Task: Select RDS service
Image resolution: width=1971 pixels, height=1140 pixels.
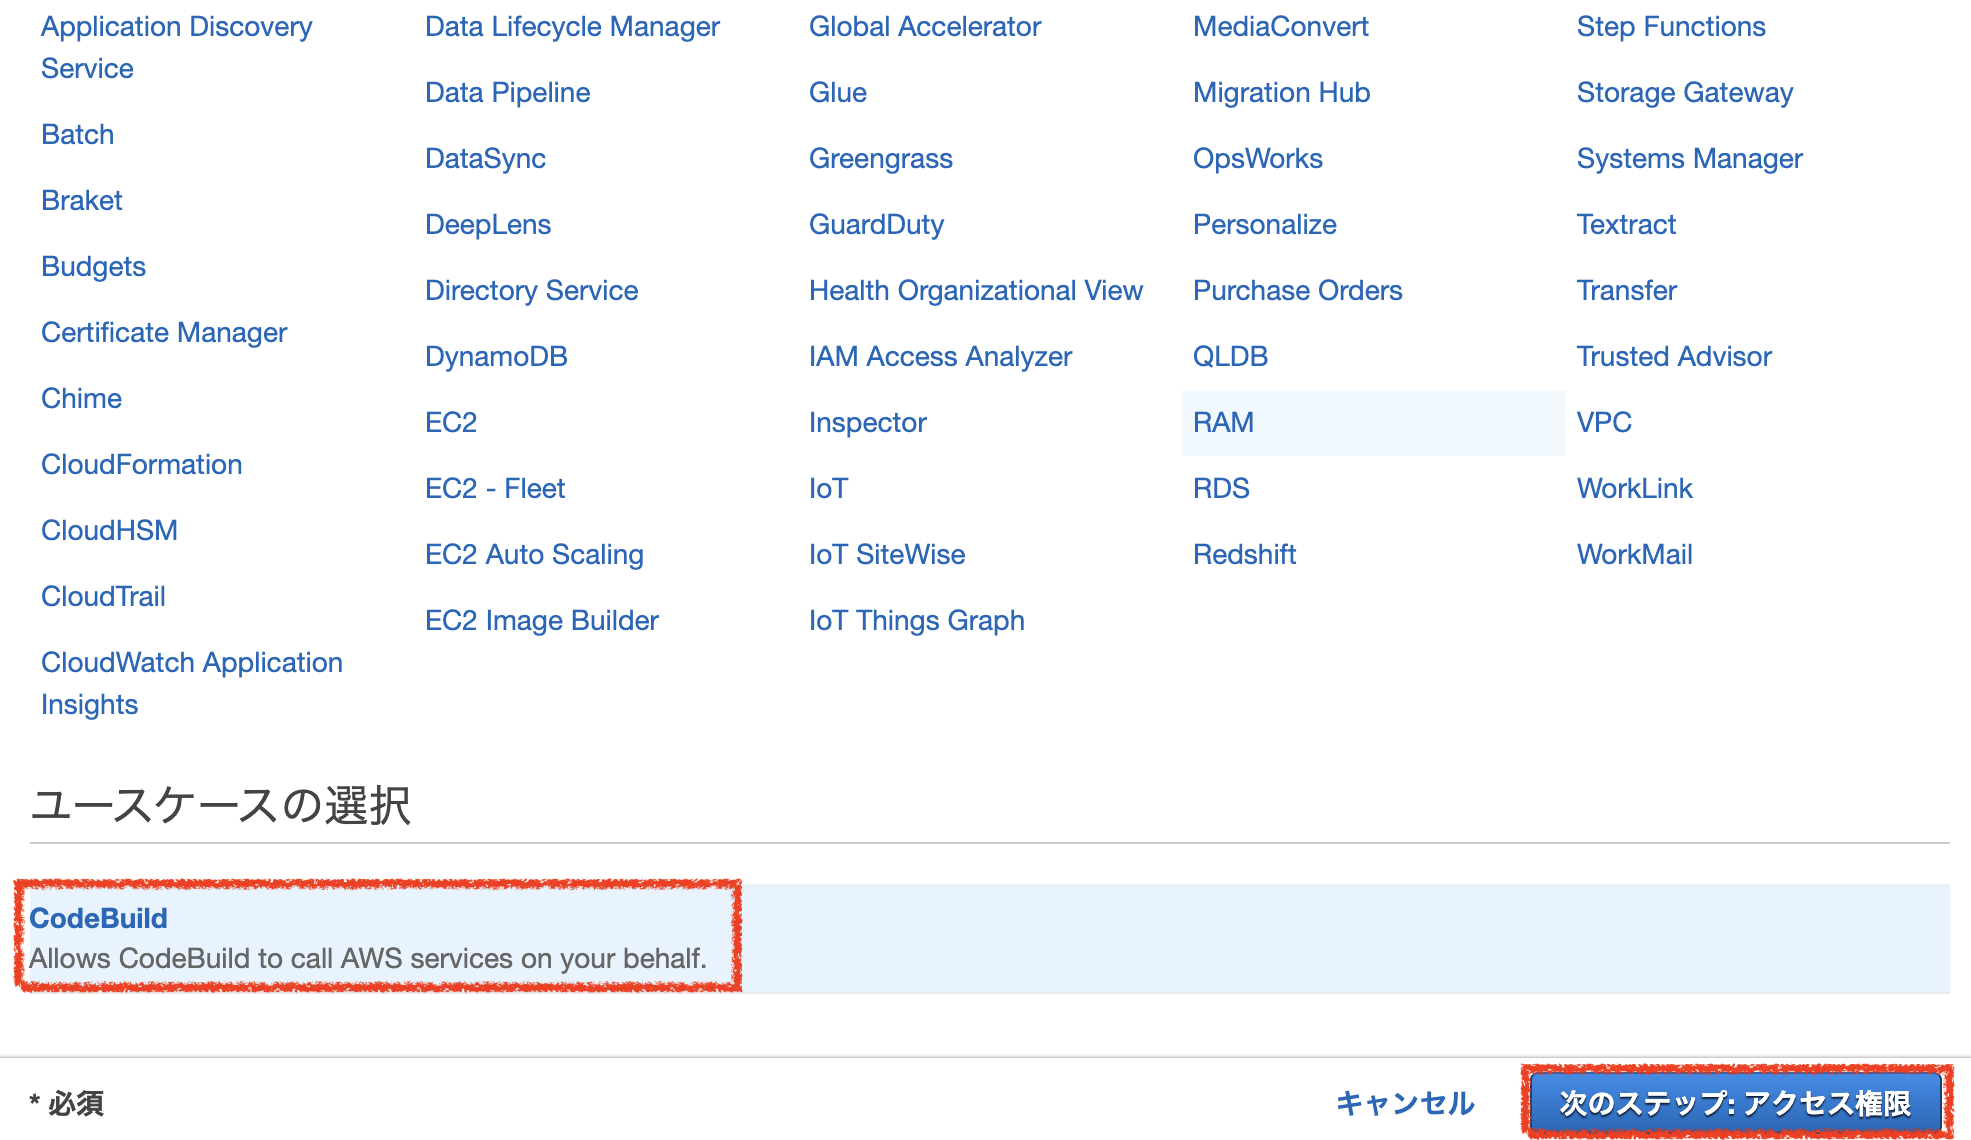Action: [1222, 488]
